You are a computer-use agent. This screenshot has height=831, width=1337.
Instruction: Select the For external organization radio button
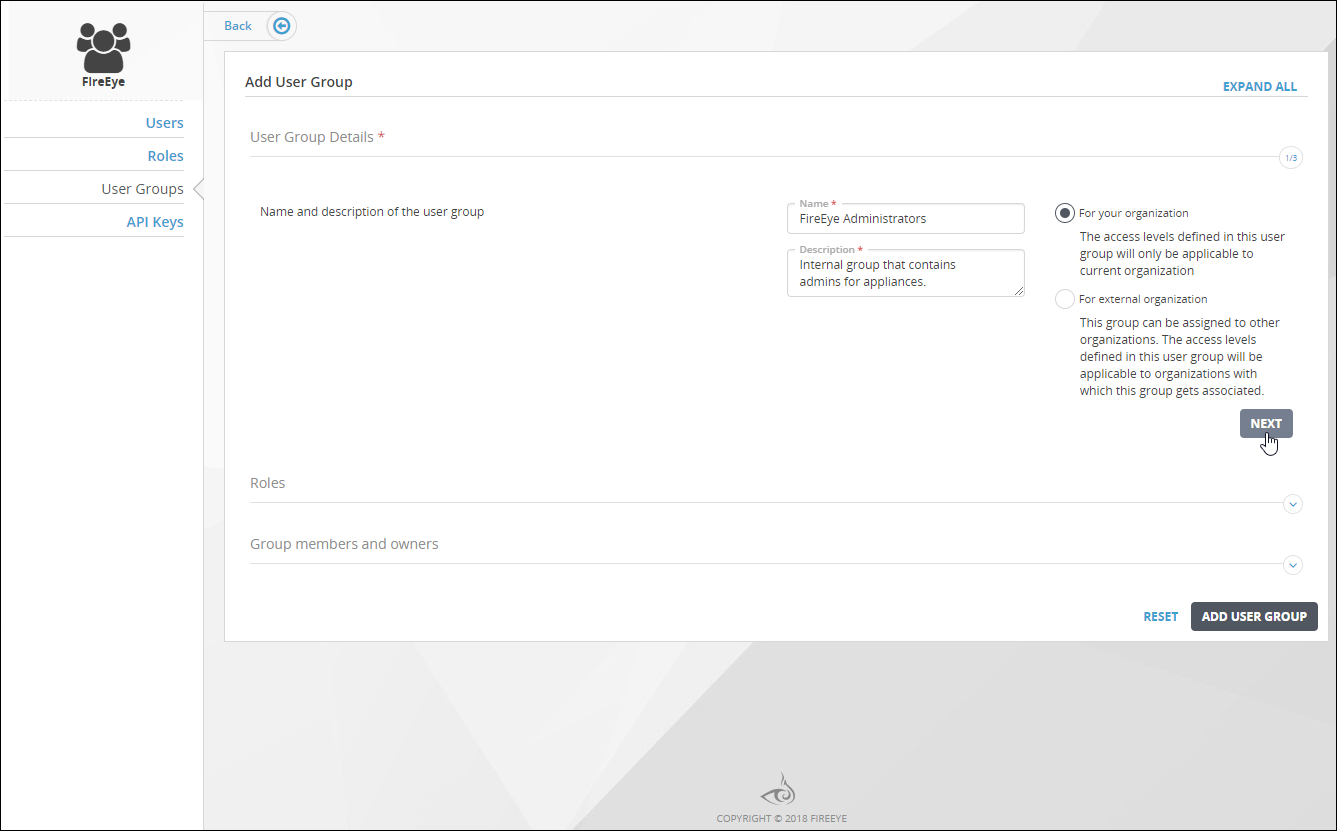(x=1065, y=299)
